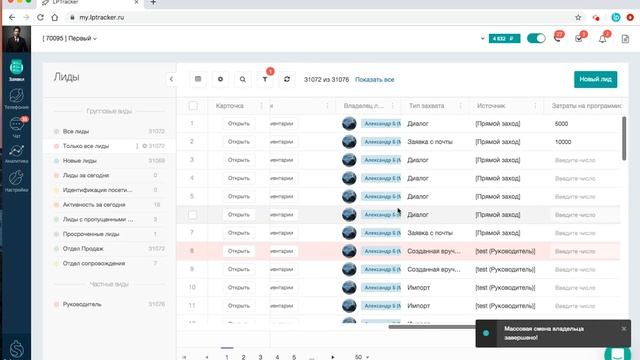Image resolution: width=640 pixels, height=360 pixels.
Task: Click owner tag in row 4
Action: click(x=381, y=178)
